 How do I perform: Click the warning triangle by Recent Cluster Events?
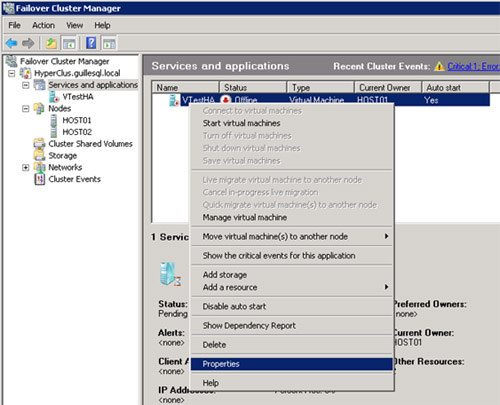tap(439, 66)
